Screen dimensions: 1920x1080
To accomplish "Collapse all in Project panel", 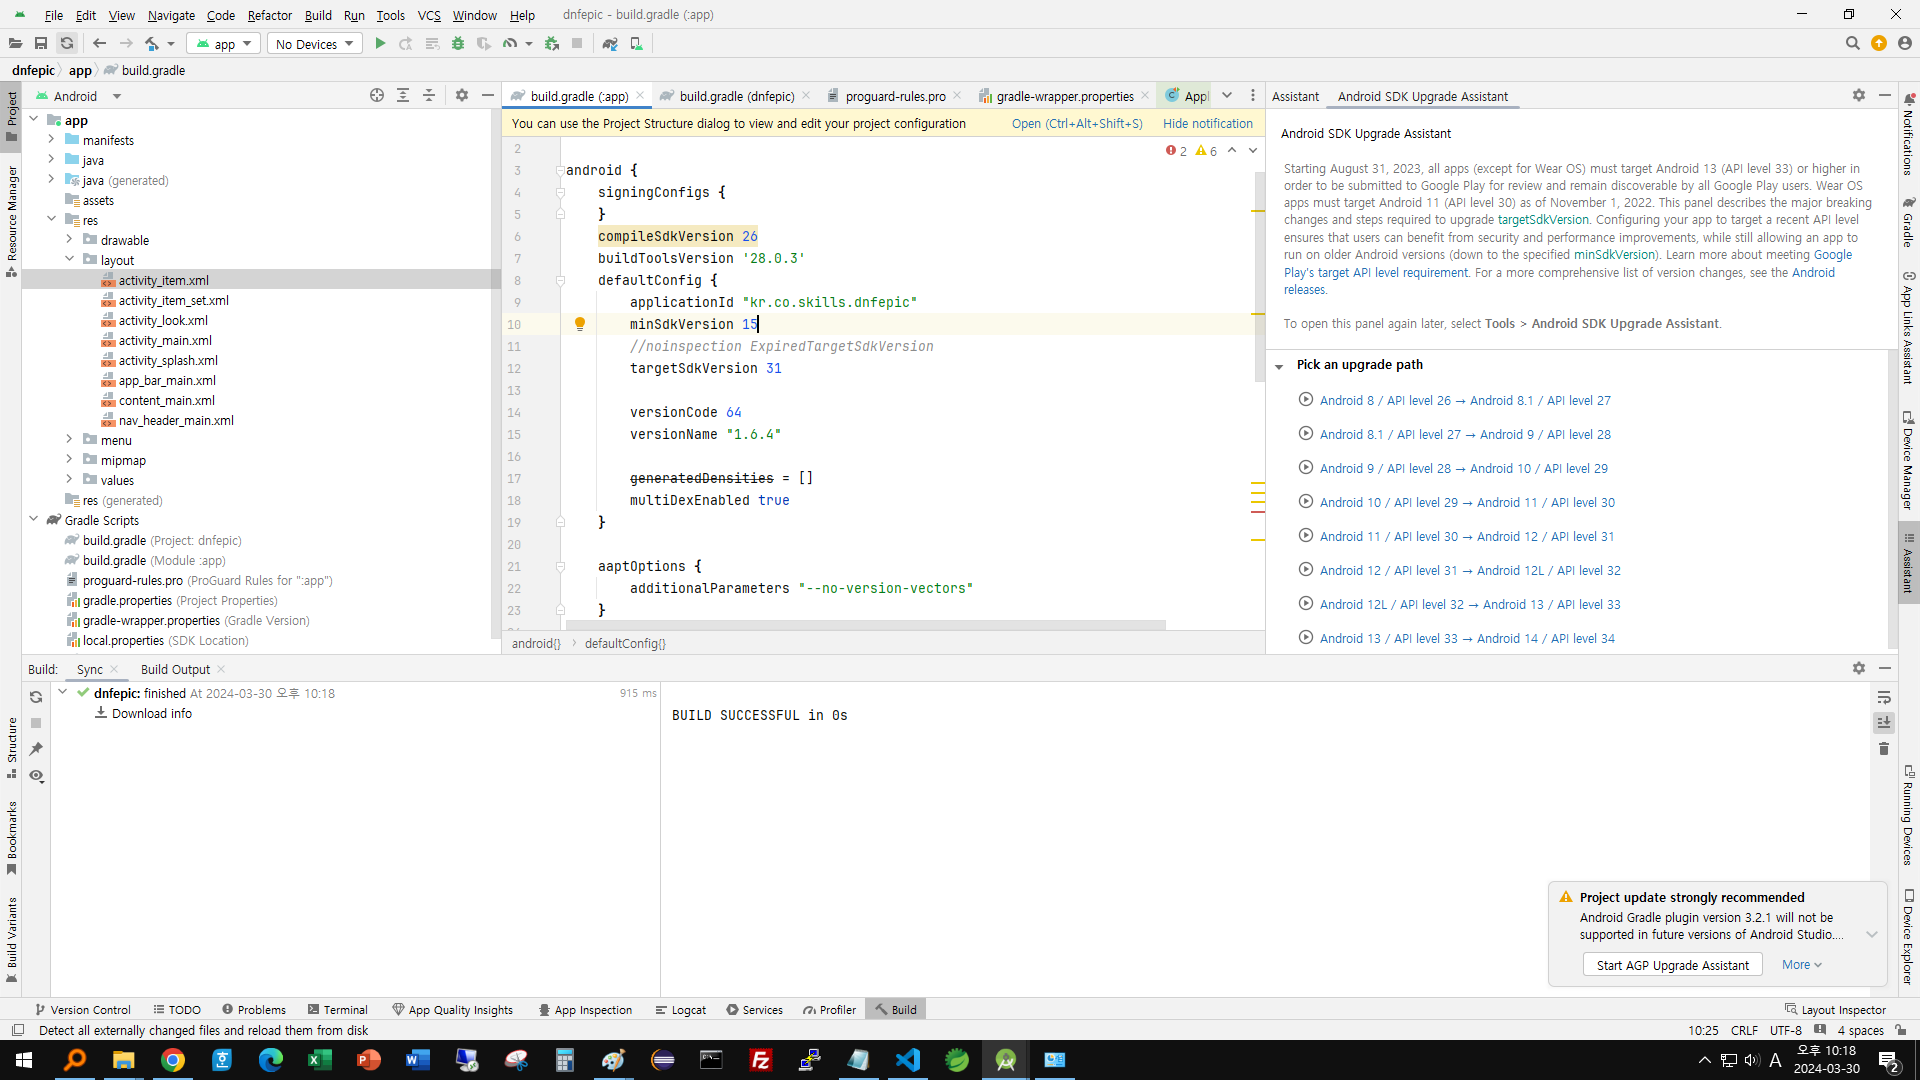I will tap(429, 96).
